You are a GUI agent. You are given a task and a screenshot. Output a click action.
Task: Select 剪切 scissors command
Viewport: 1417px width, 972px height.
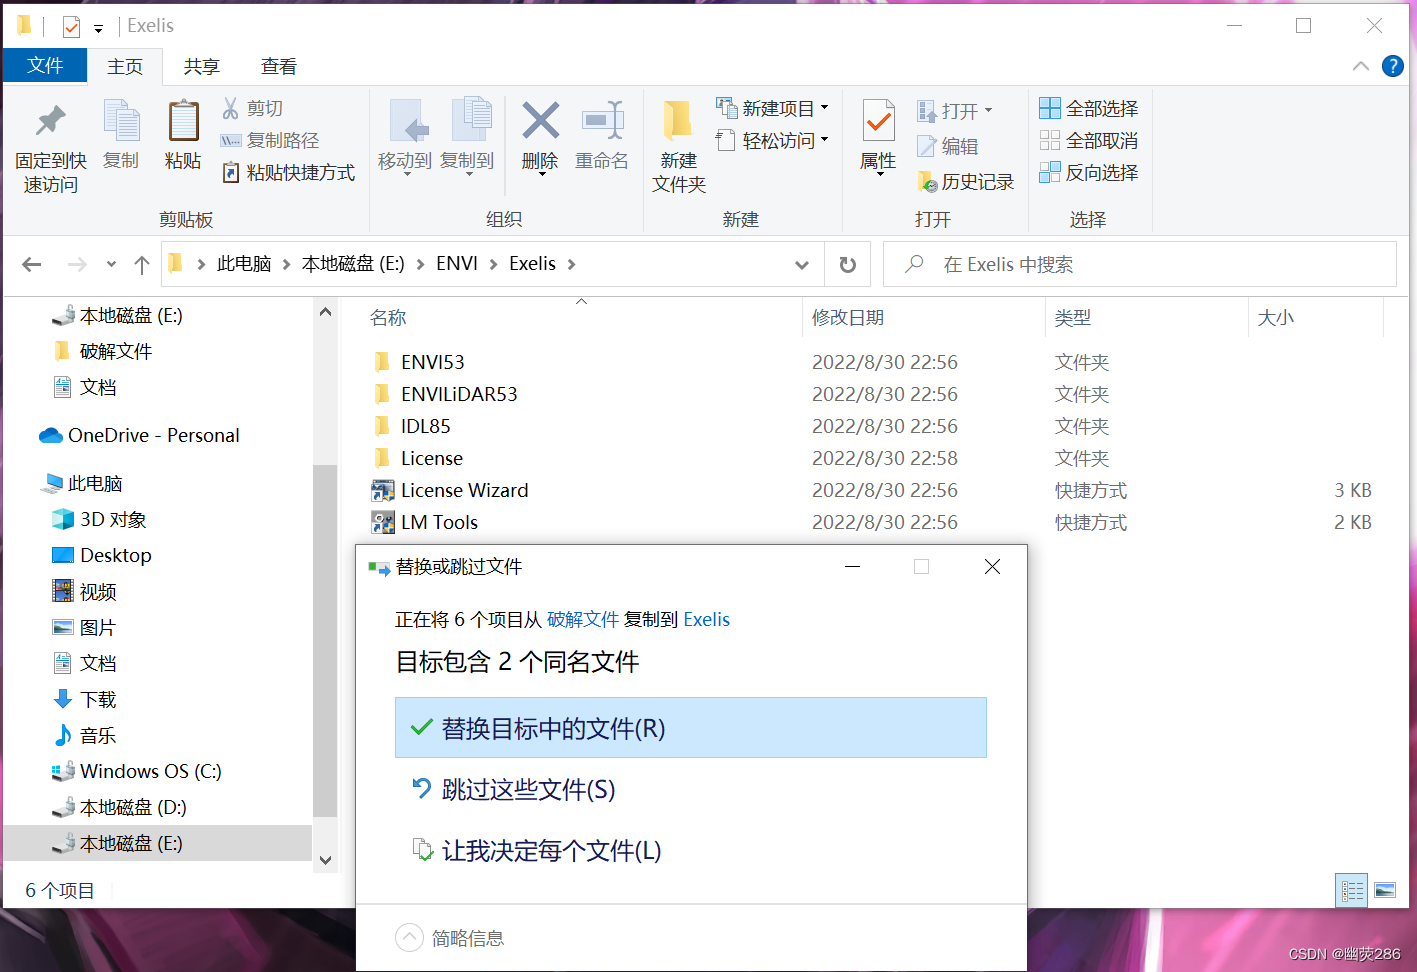tap(252, 108)
